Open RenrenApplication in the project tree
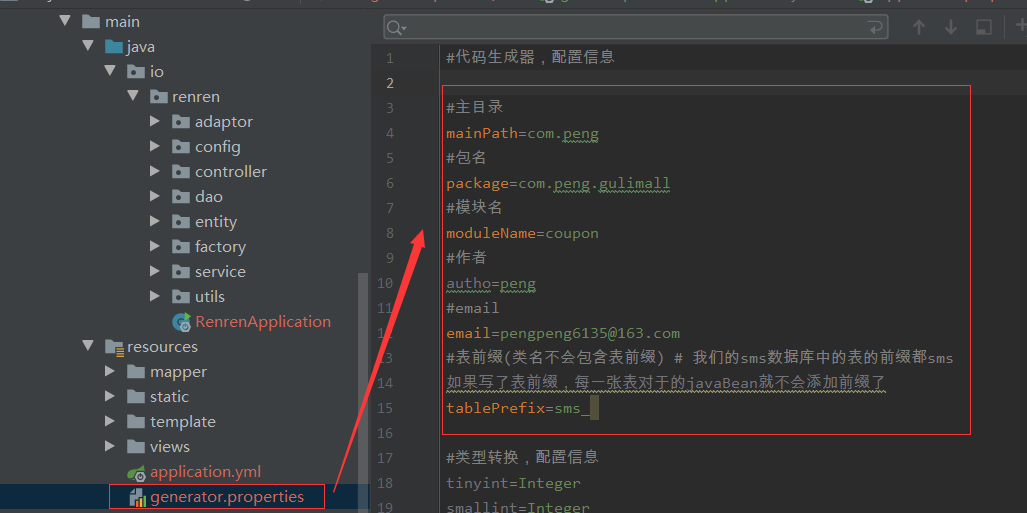Screen dimensions: 1027x513 (263, 321)
